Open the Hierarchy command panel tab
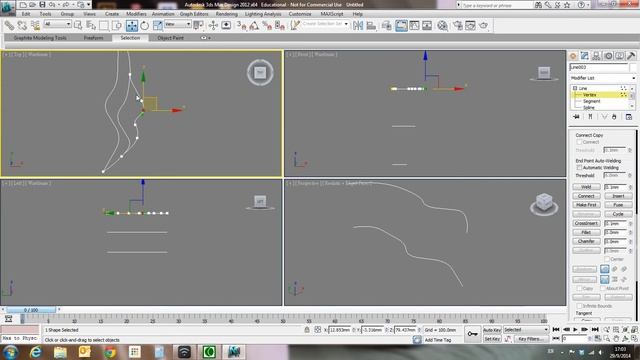 [596, 56]
